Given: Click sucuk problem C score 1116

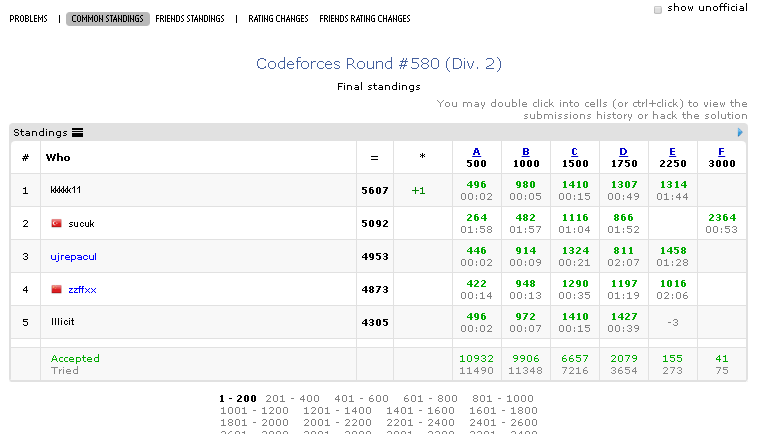Looking at the screenshot, I should pyautogui.click(x=575, y=218).
